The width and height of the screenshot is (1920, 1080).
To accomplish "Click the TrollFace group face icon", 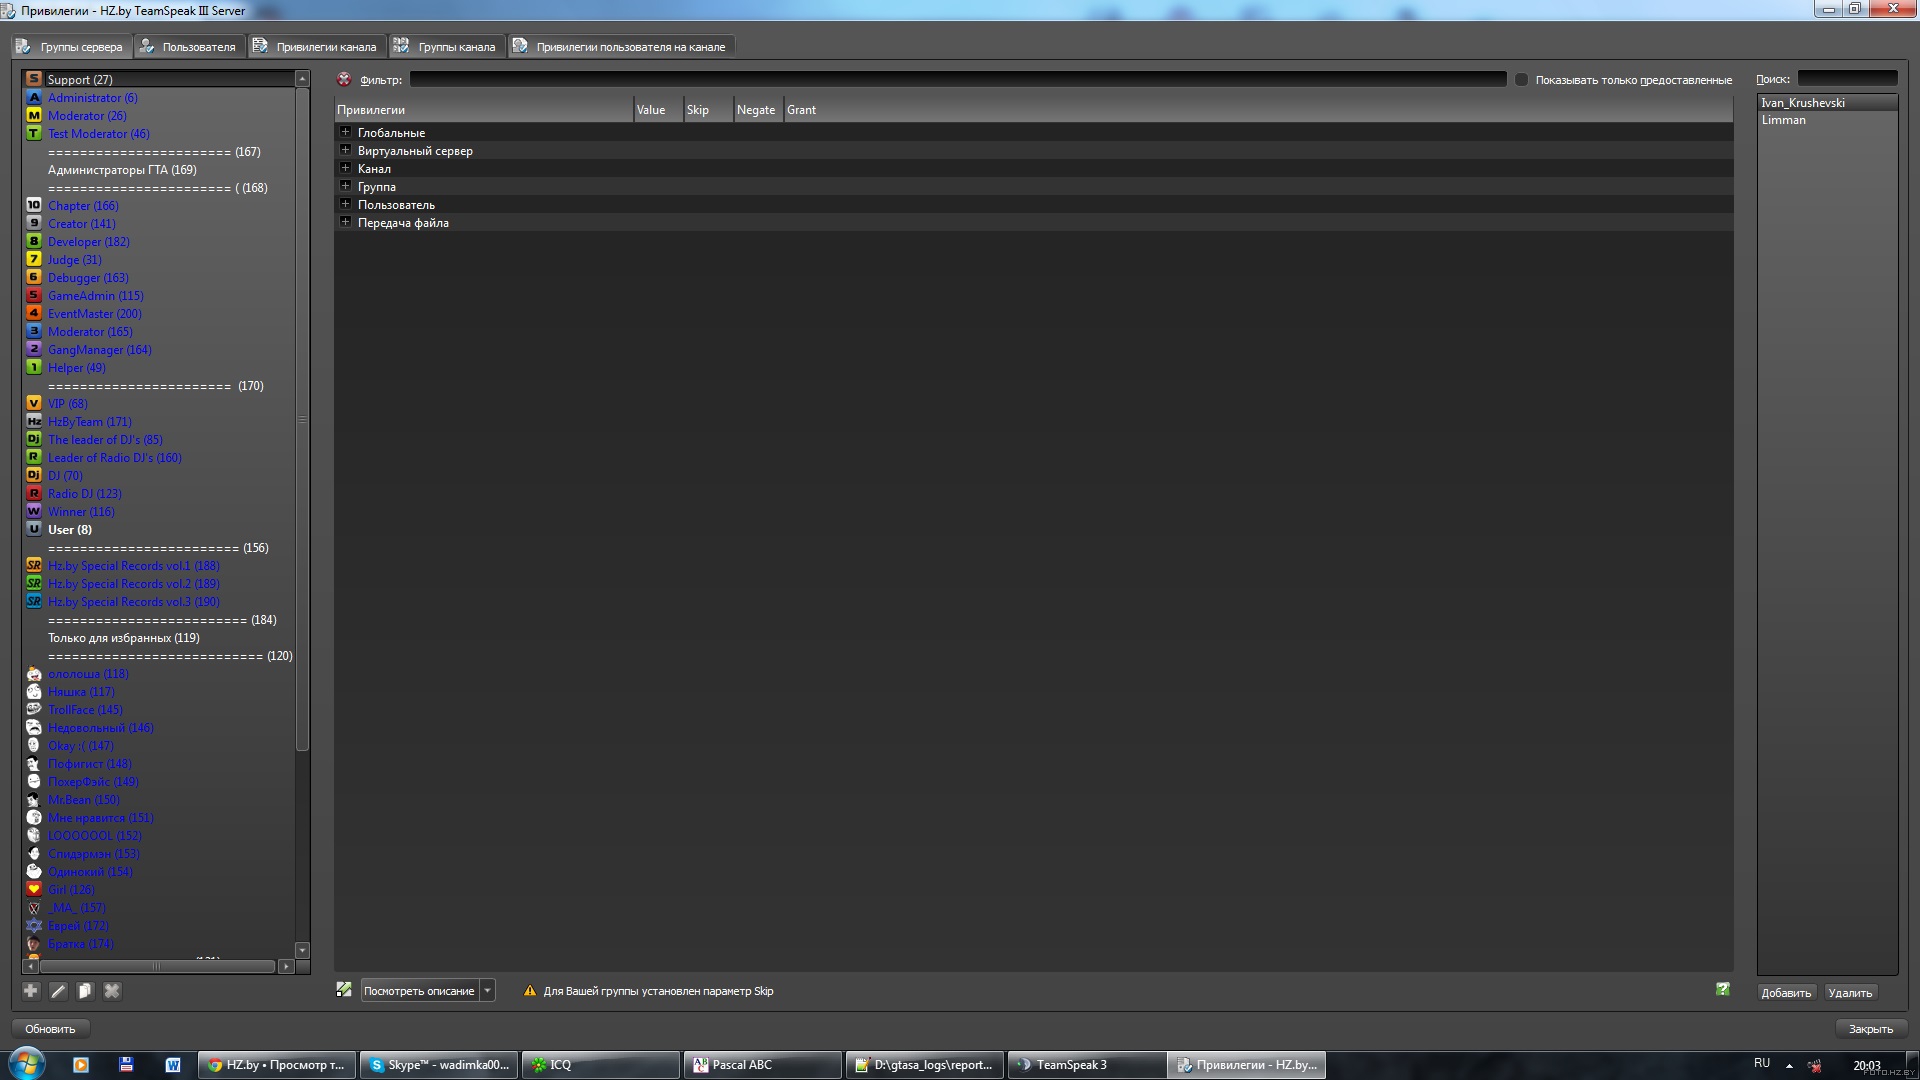I will pos(34,709).
